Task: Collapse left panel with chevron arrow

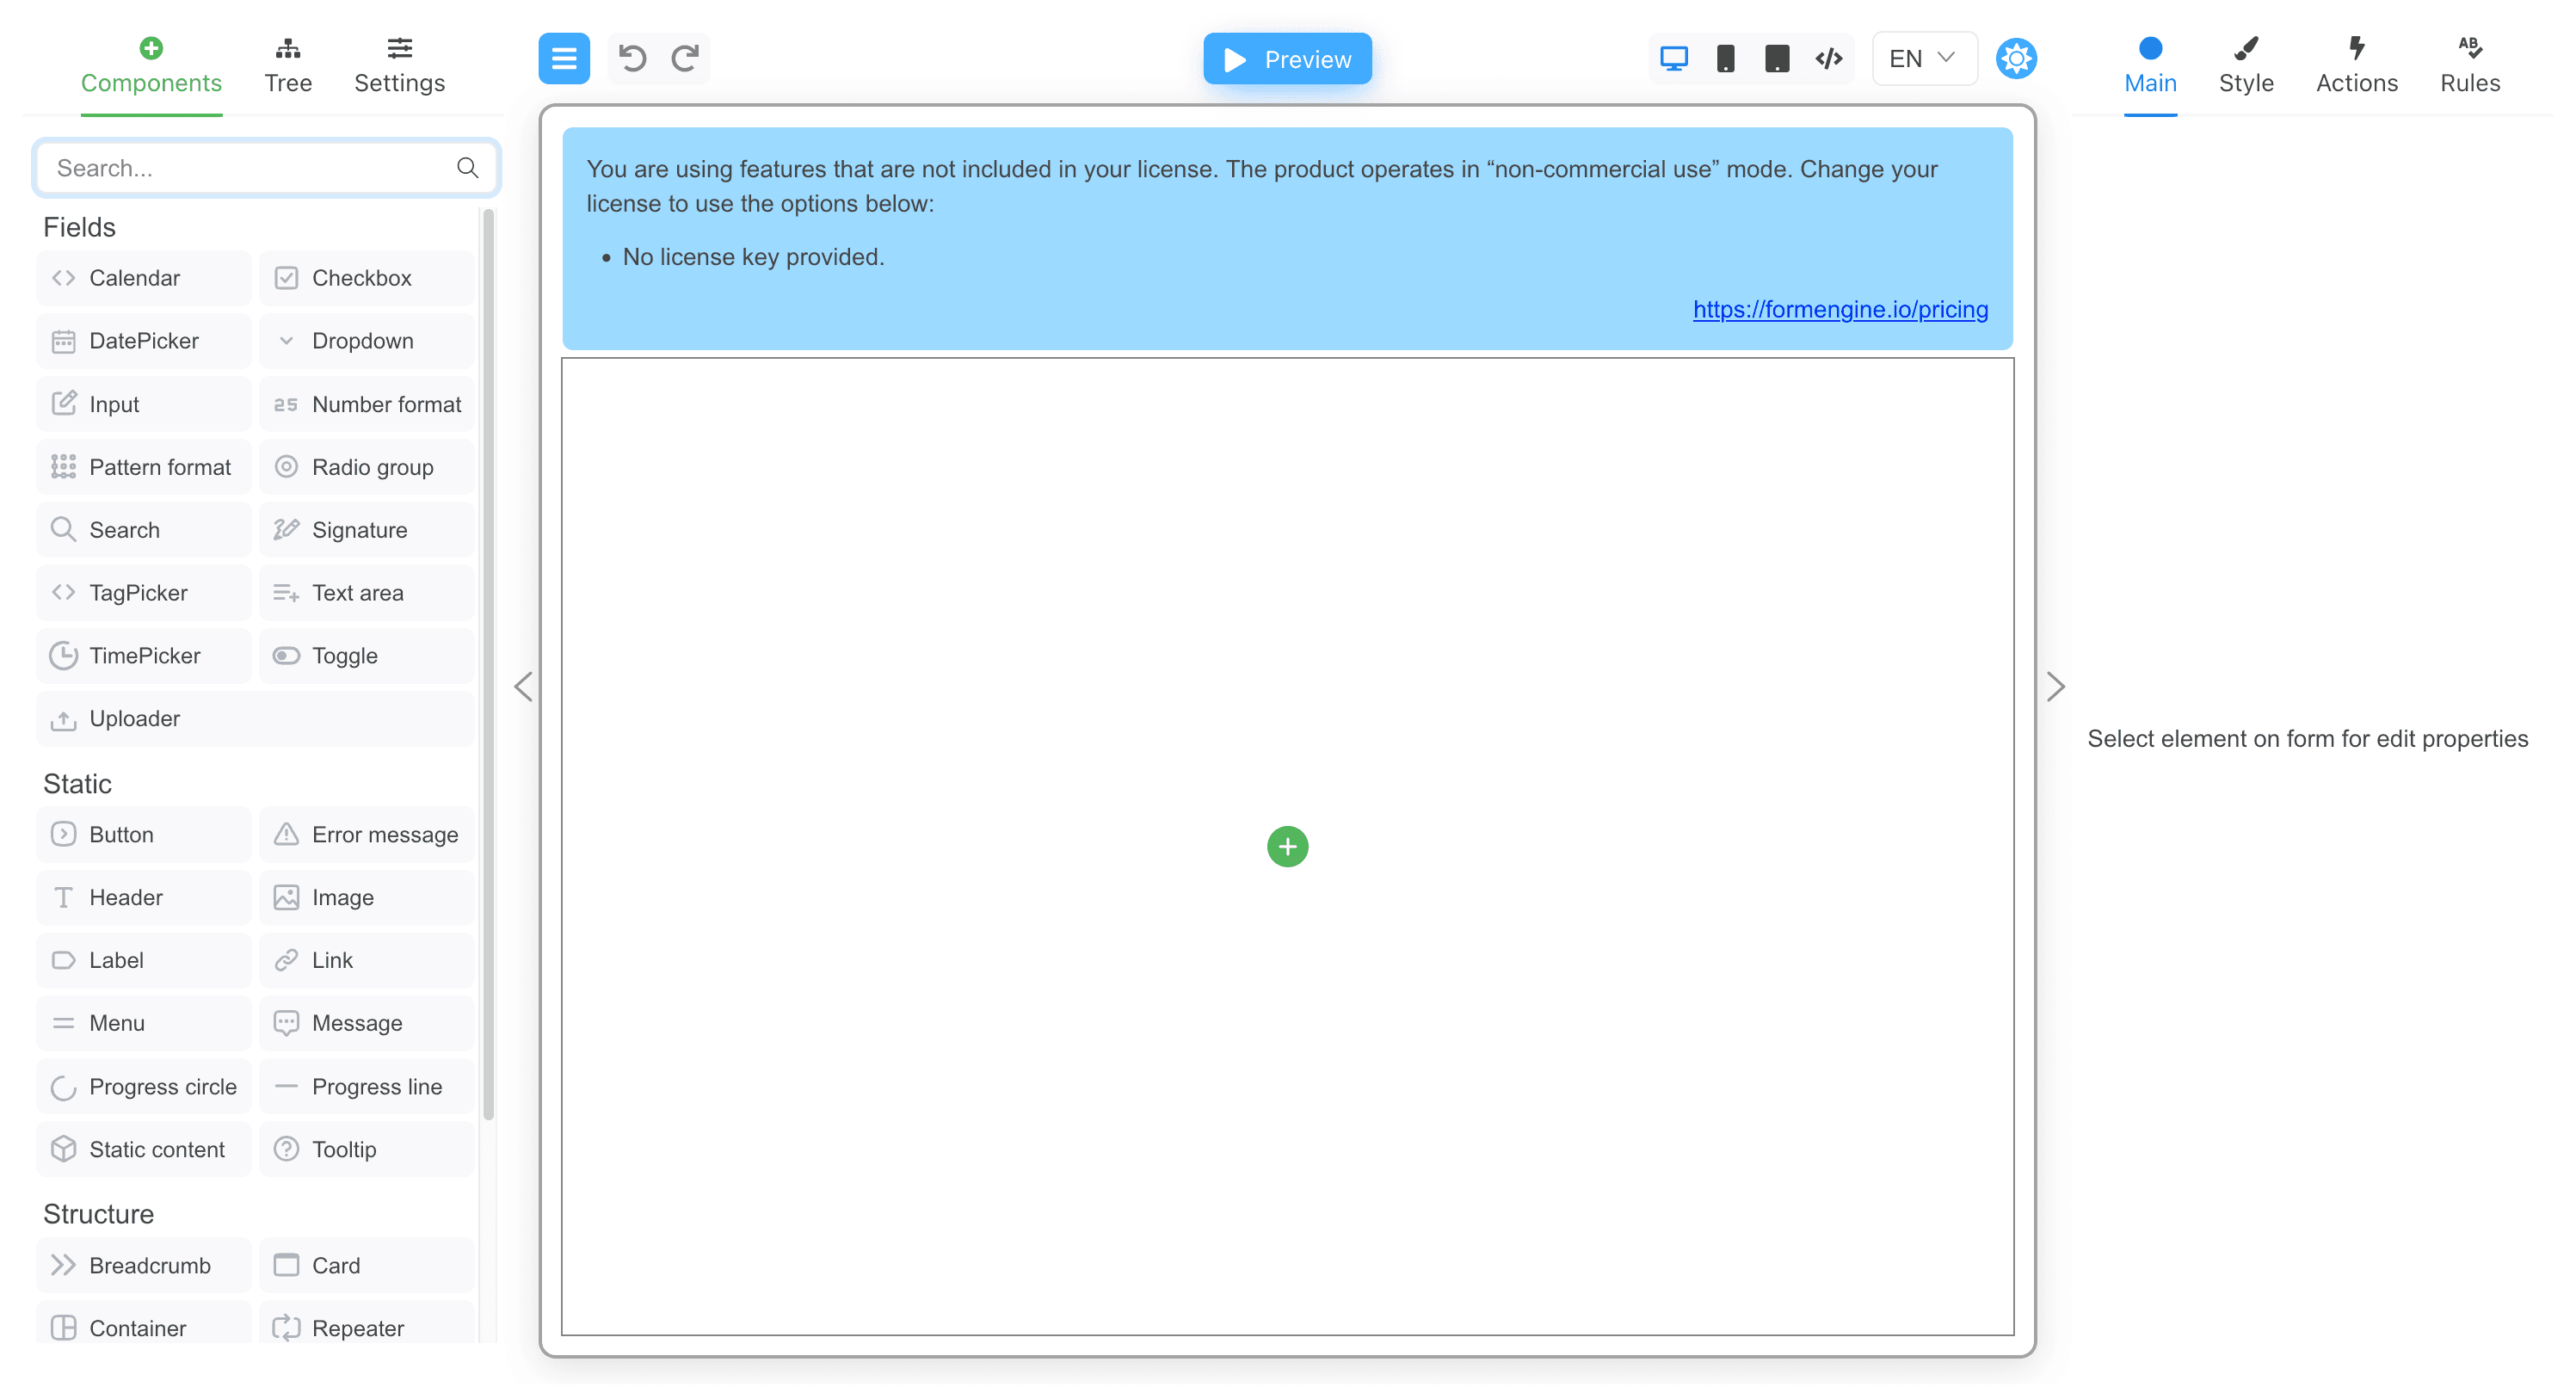Action: coord(523,686)
